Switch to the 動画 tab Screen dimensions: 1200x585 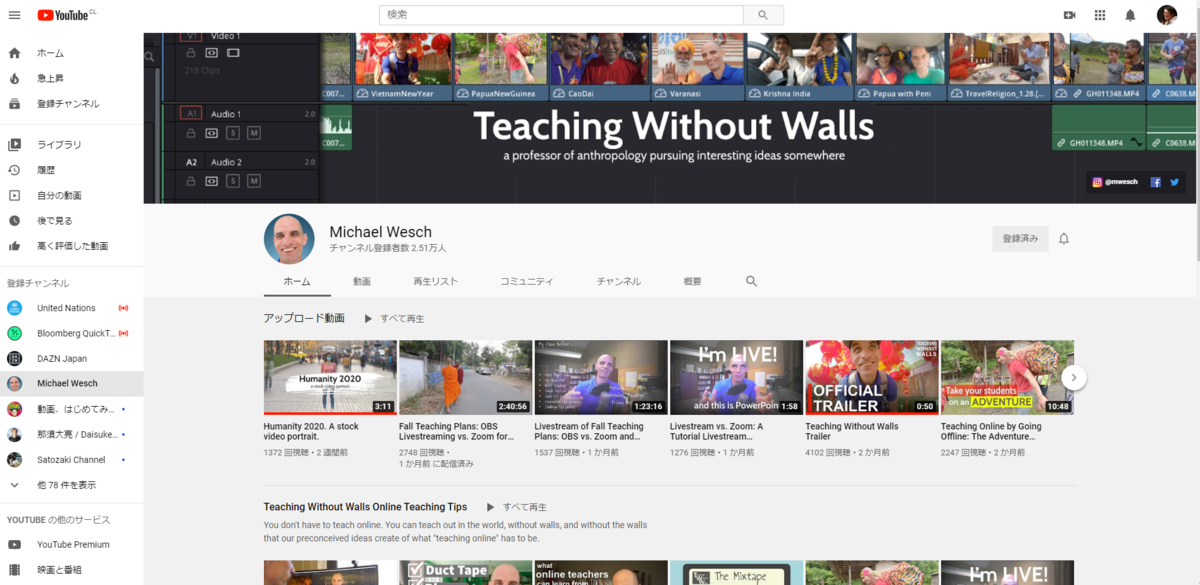tap(362, 282)
